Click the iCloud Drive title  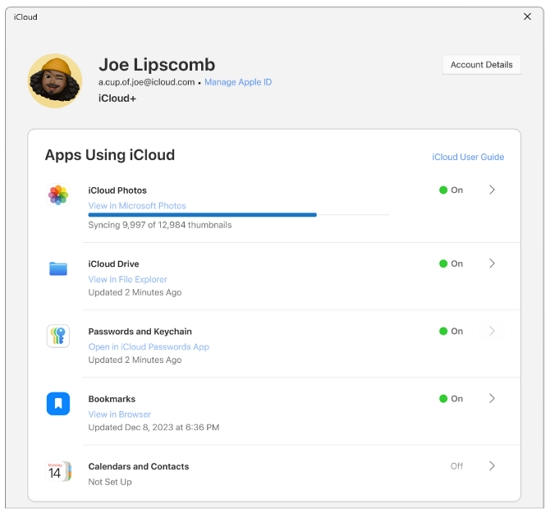tap(114, 264)
